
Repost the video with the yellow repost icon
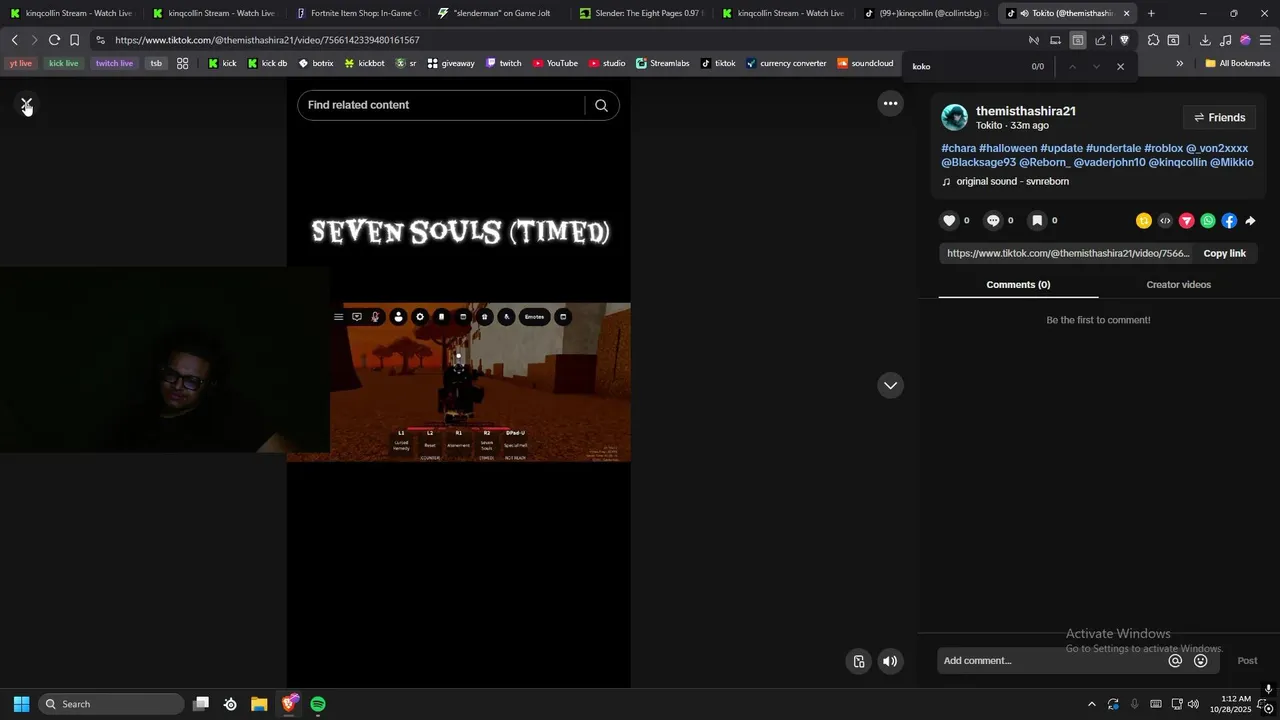click(x=1144, y=221)
